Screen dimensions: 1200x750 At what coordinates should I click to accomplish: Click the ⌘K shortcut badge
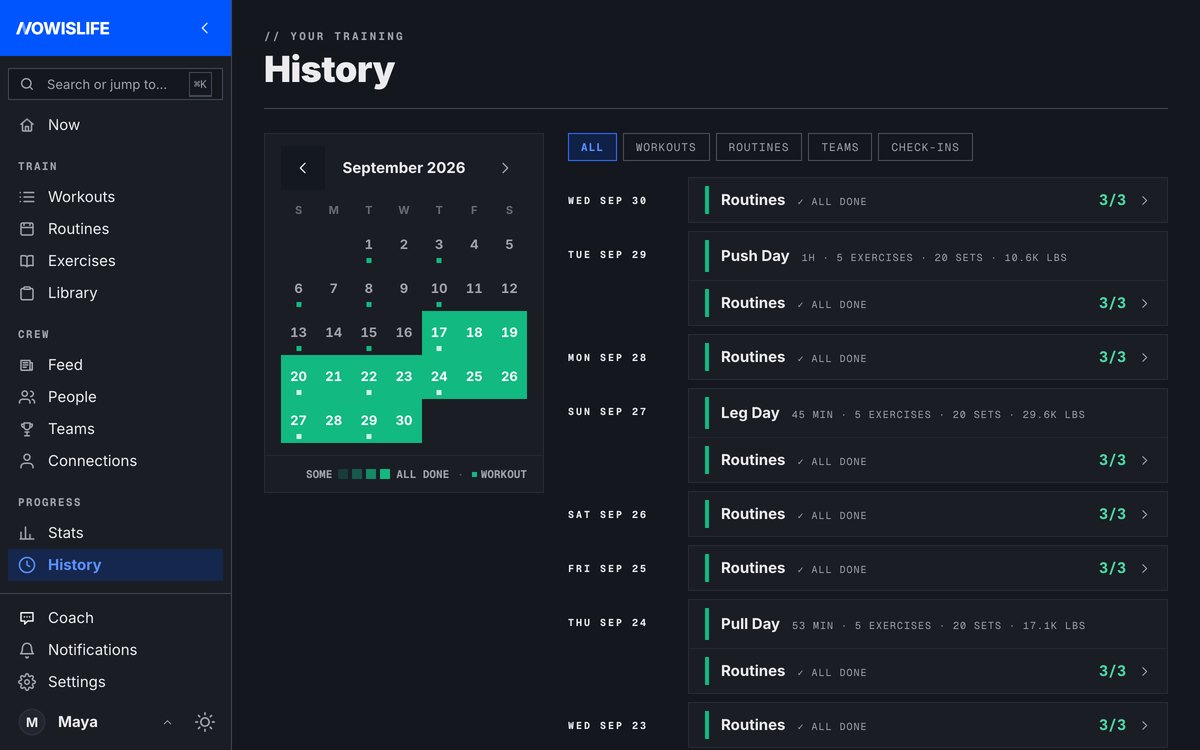200,84
